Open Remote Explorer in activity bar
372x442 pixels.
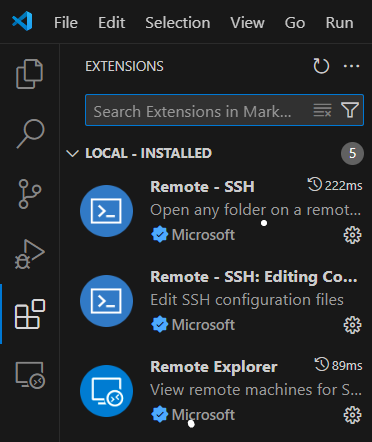pos(30,375)
